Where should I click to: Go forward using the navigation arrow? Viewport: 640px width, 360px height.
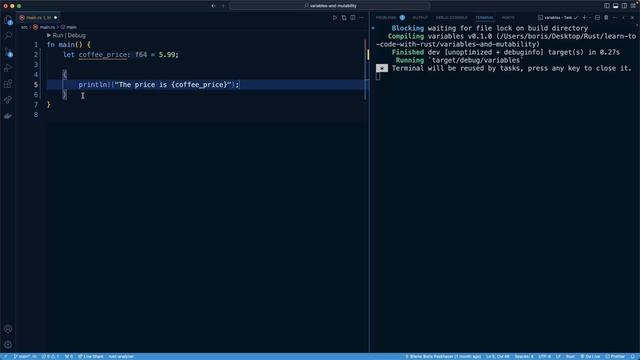tap(223, 6)
